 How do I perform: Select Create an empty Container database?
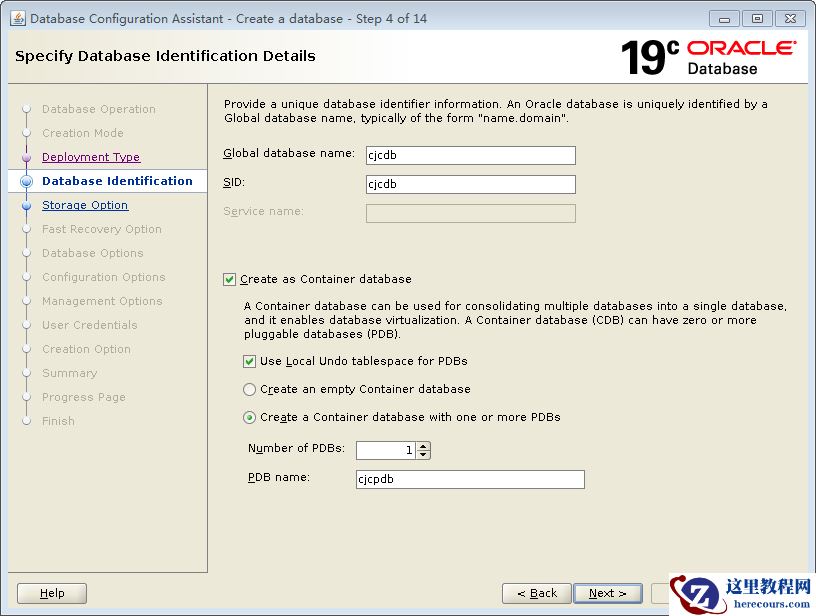point(250,389)
